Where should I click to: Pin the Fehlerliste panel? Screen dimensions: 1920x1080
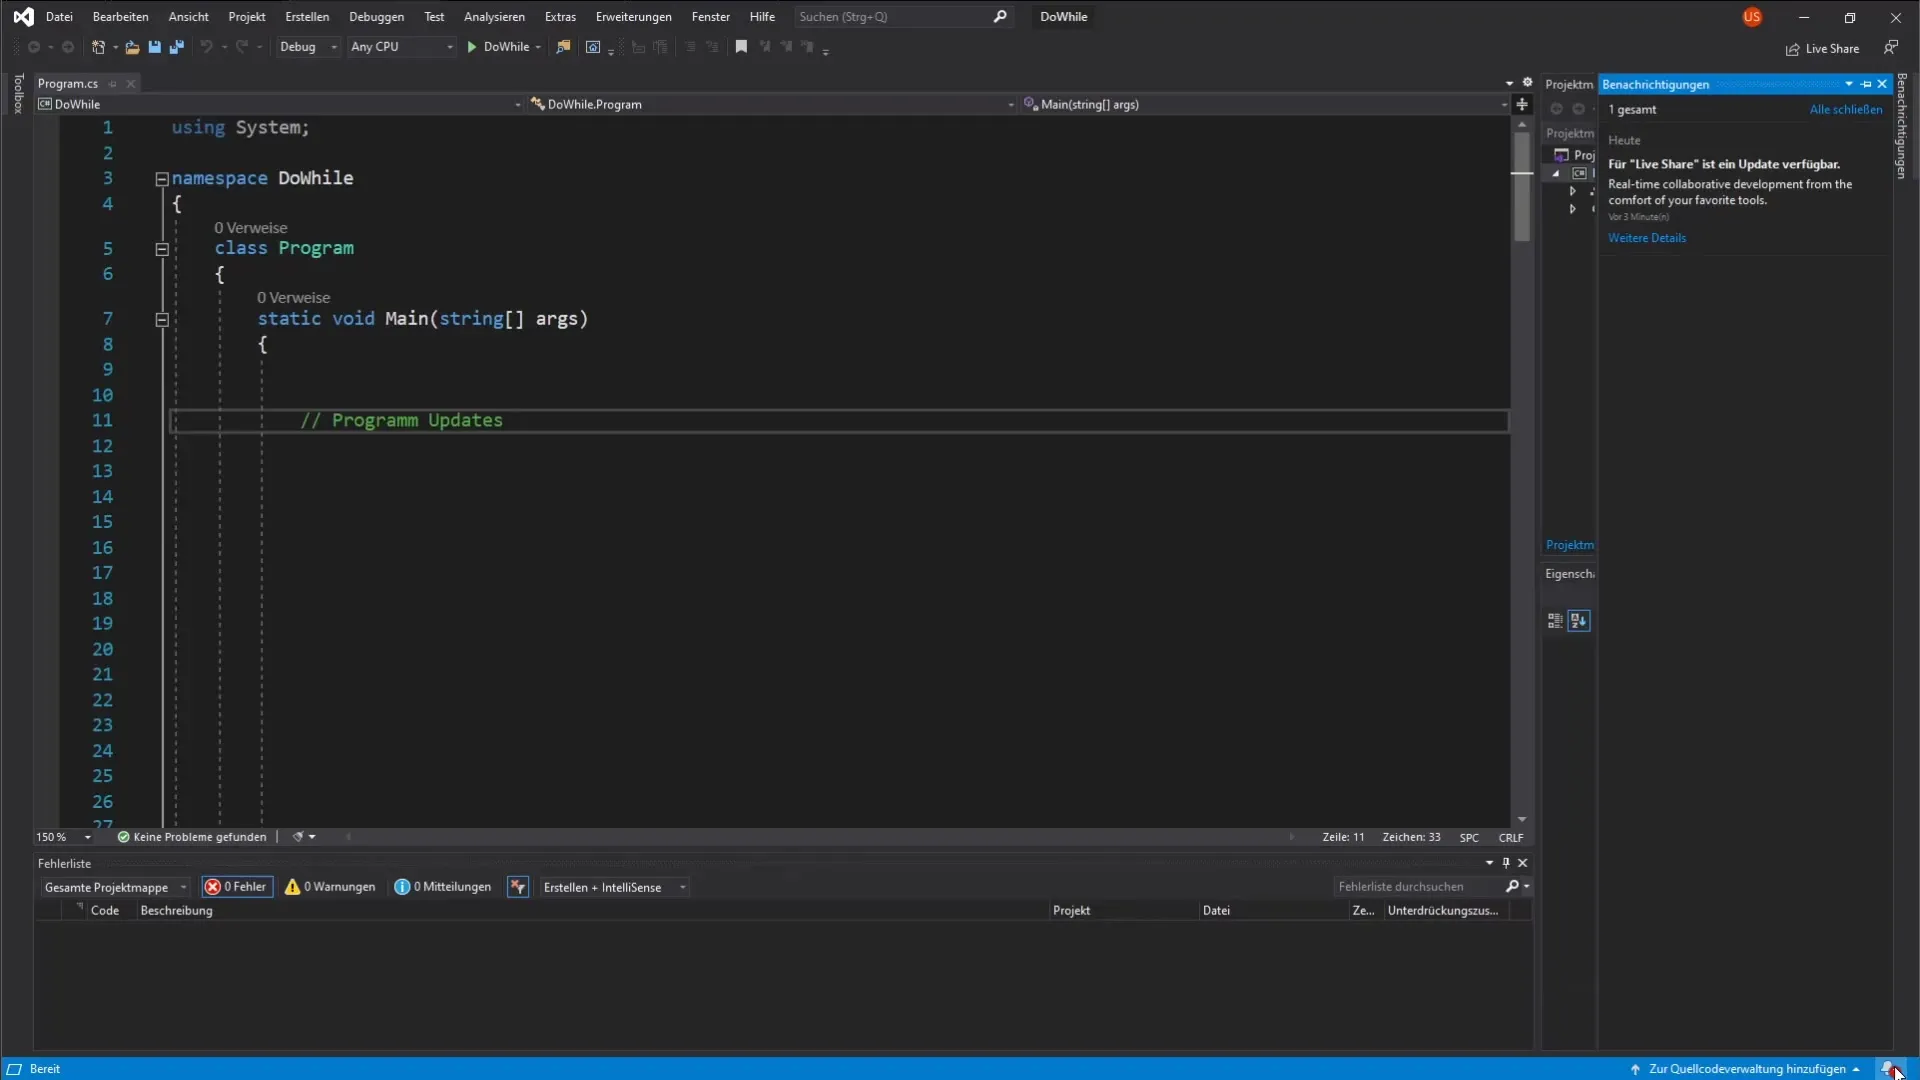pyautogui.click(x=1506, y=863)
